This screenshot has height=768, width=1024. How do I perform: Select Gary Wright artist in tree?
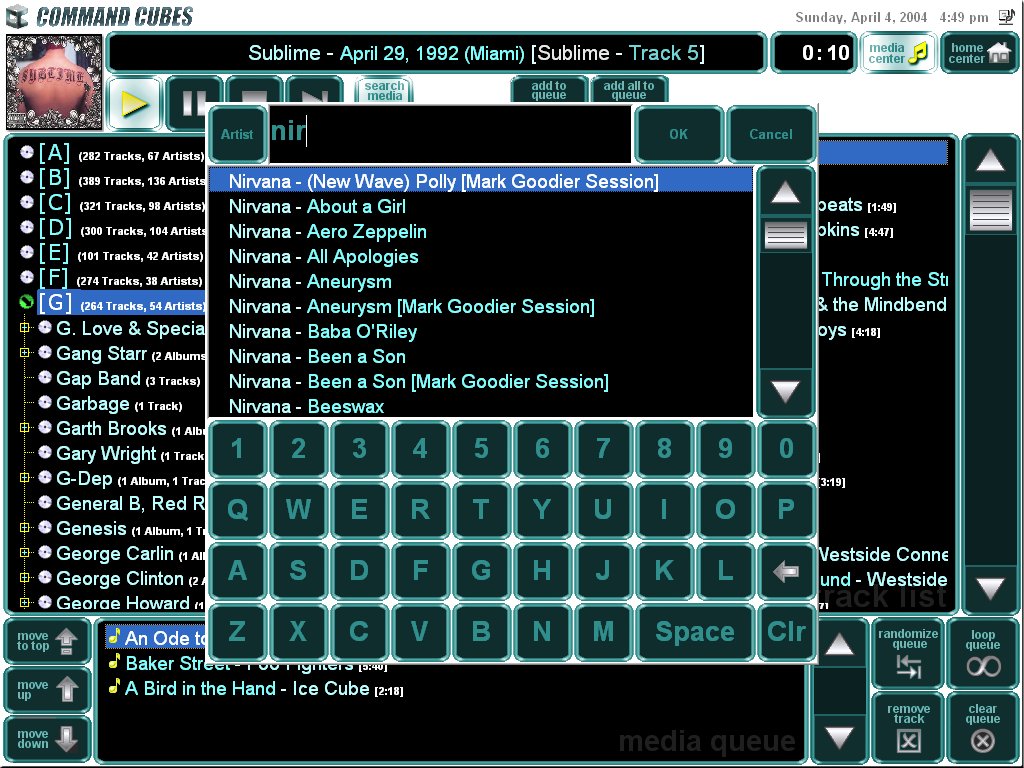coord(131,453)
